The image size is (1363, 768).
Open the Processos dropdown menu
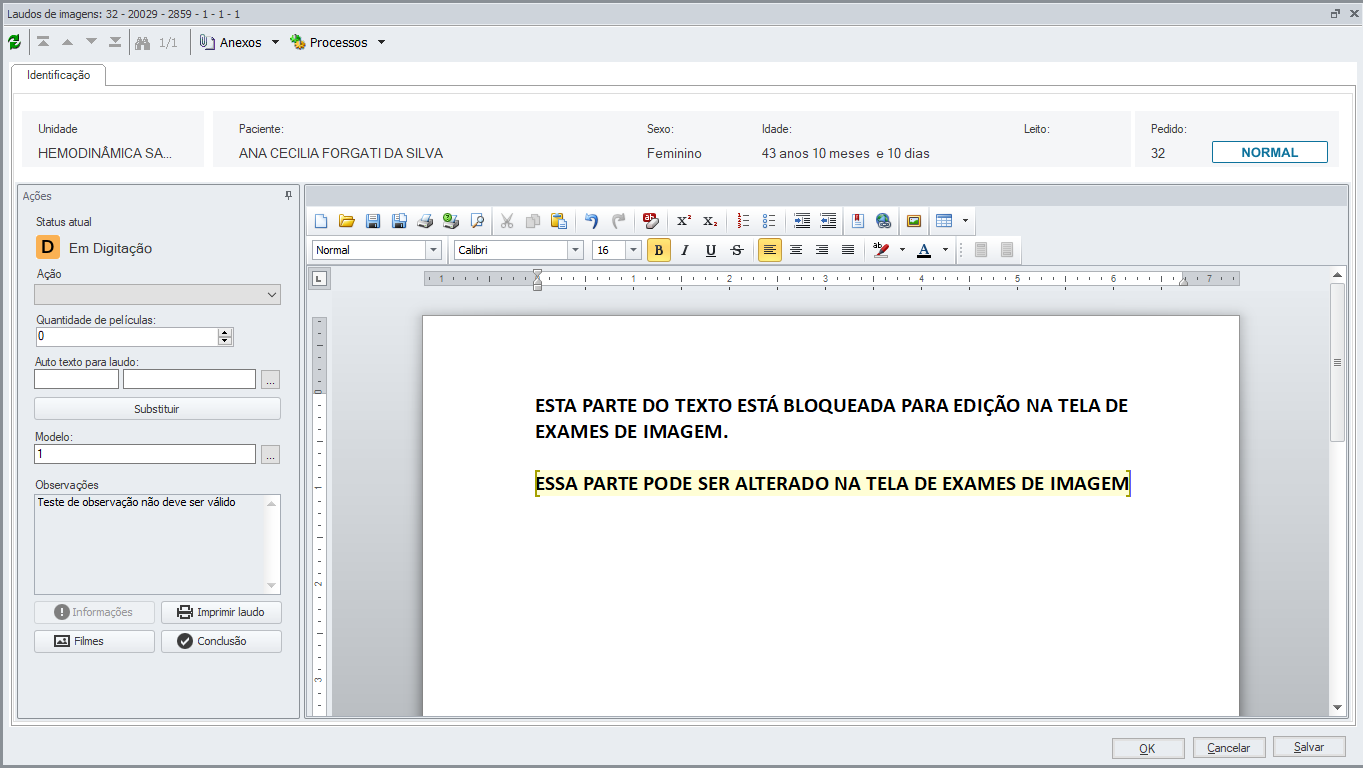click(338, 43)
